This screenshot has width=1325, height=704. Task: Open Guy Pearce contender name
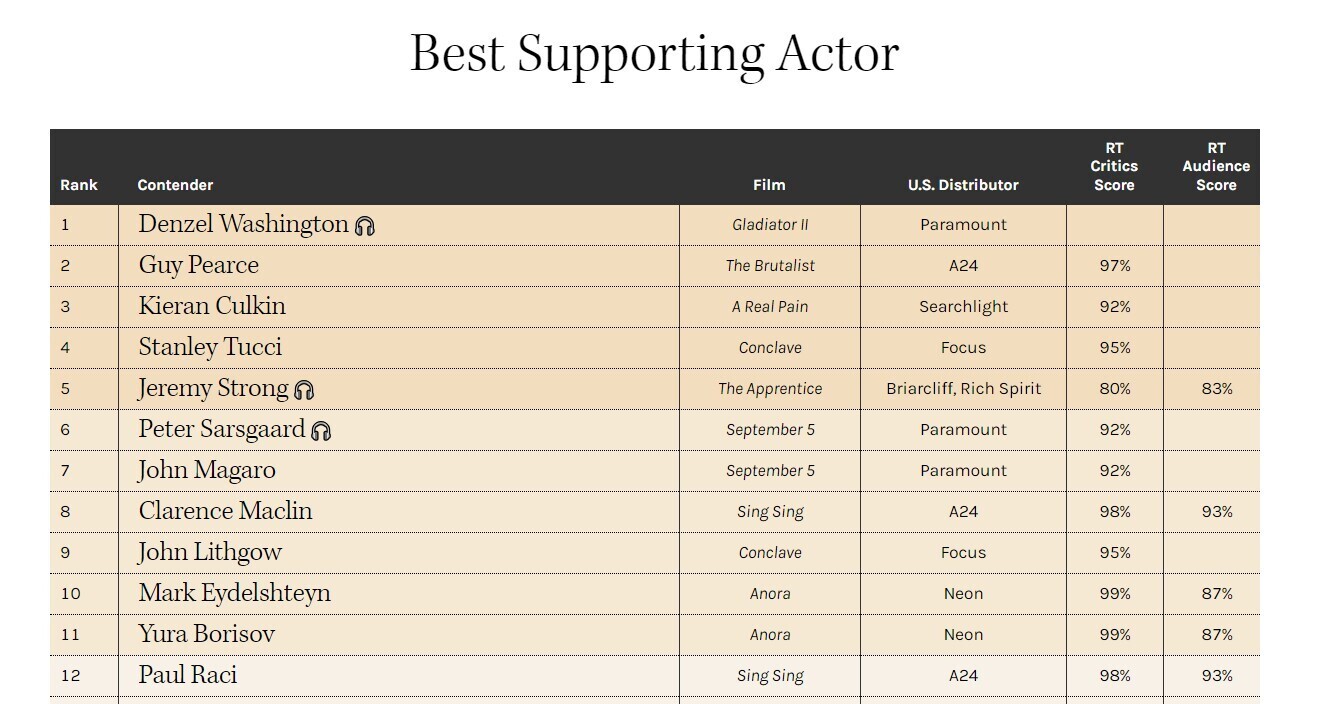[x=198, y=265]
